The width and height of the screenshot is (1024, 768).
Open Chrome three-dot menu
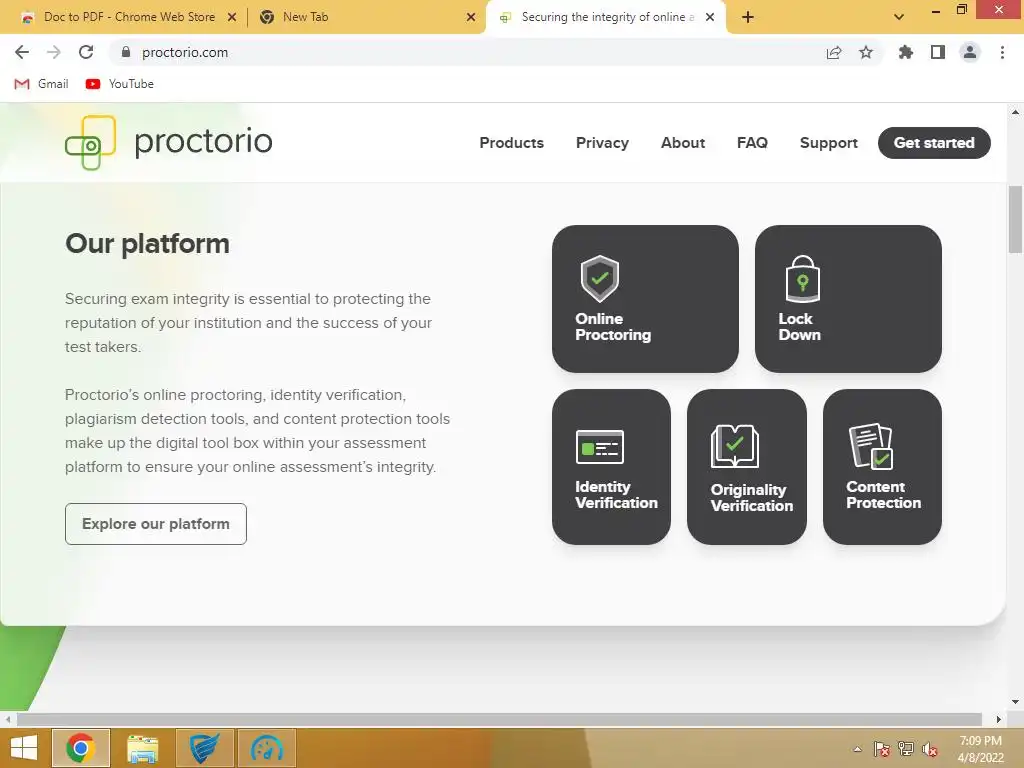1002,52
